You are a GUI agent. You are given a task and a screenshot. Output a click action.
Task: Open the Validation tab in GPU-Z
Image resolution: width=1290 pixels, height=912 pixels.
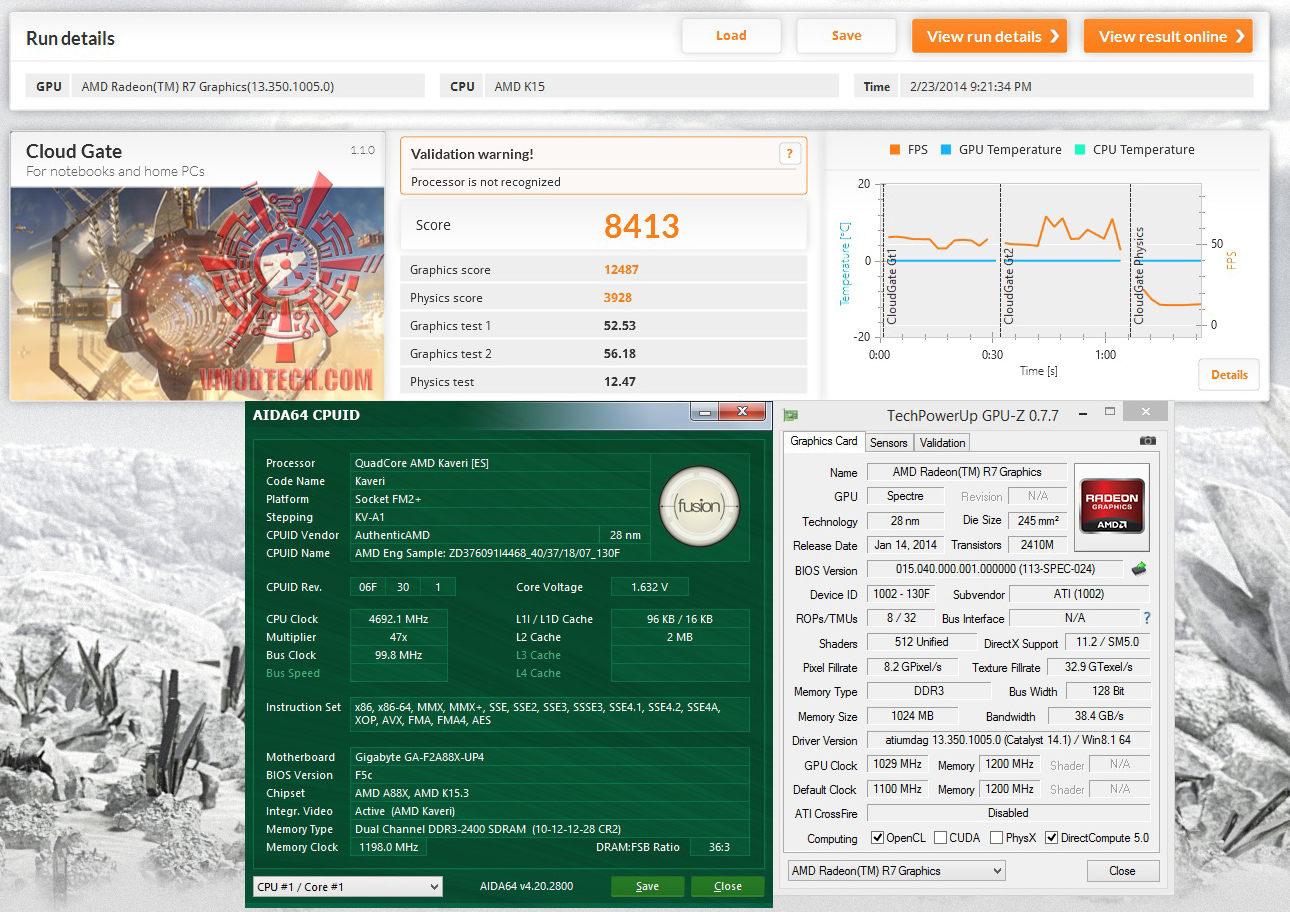pyautogui.click(x=942, y=443)
